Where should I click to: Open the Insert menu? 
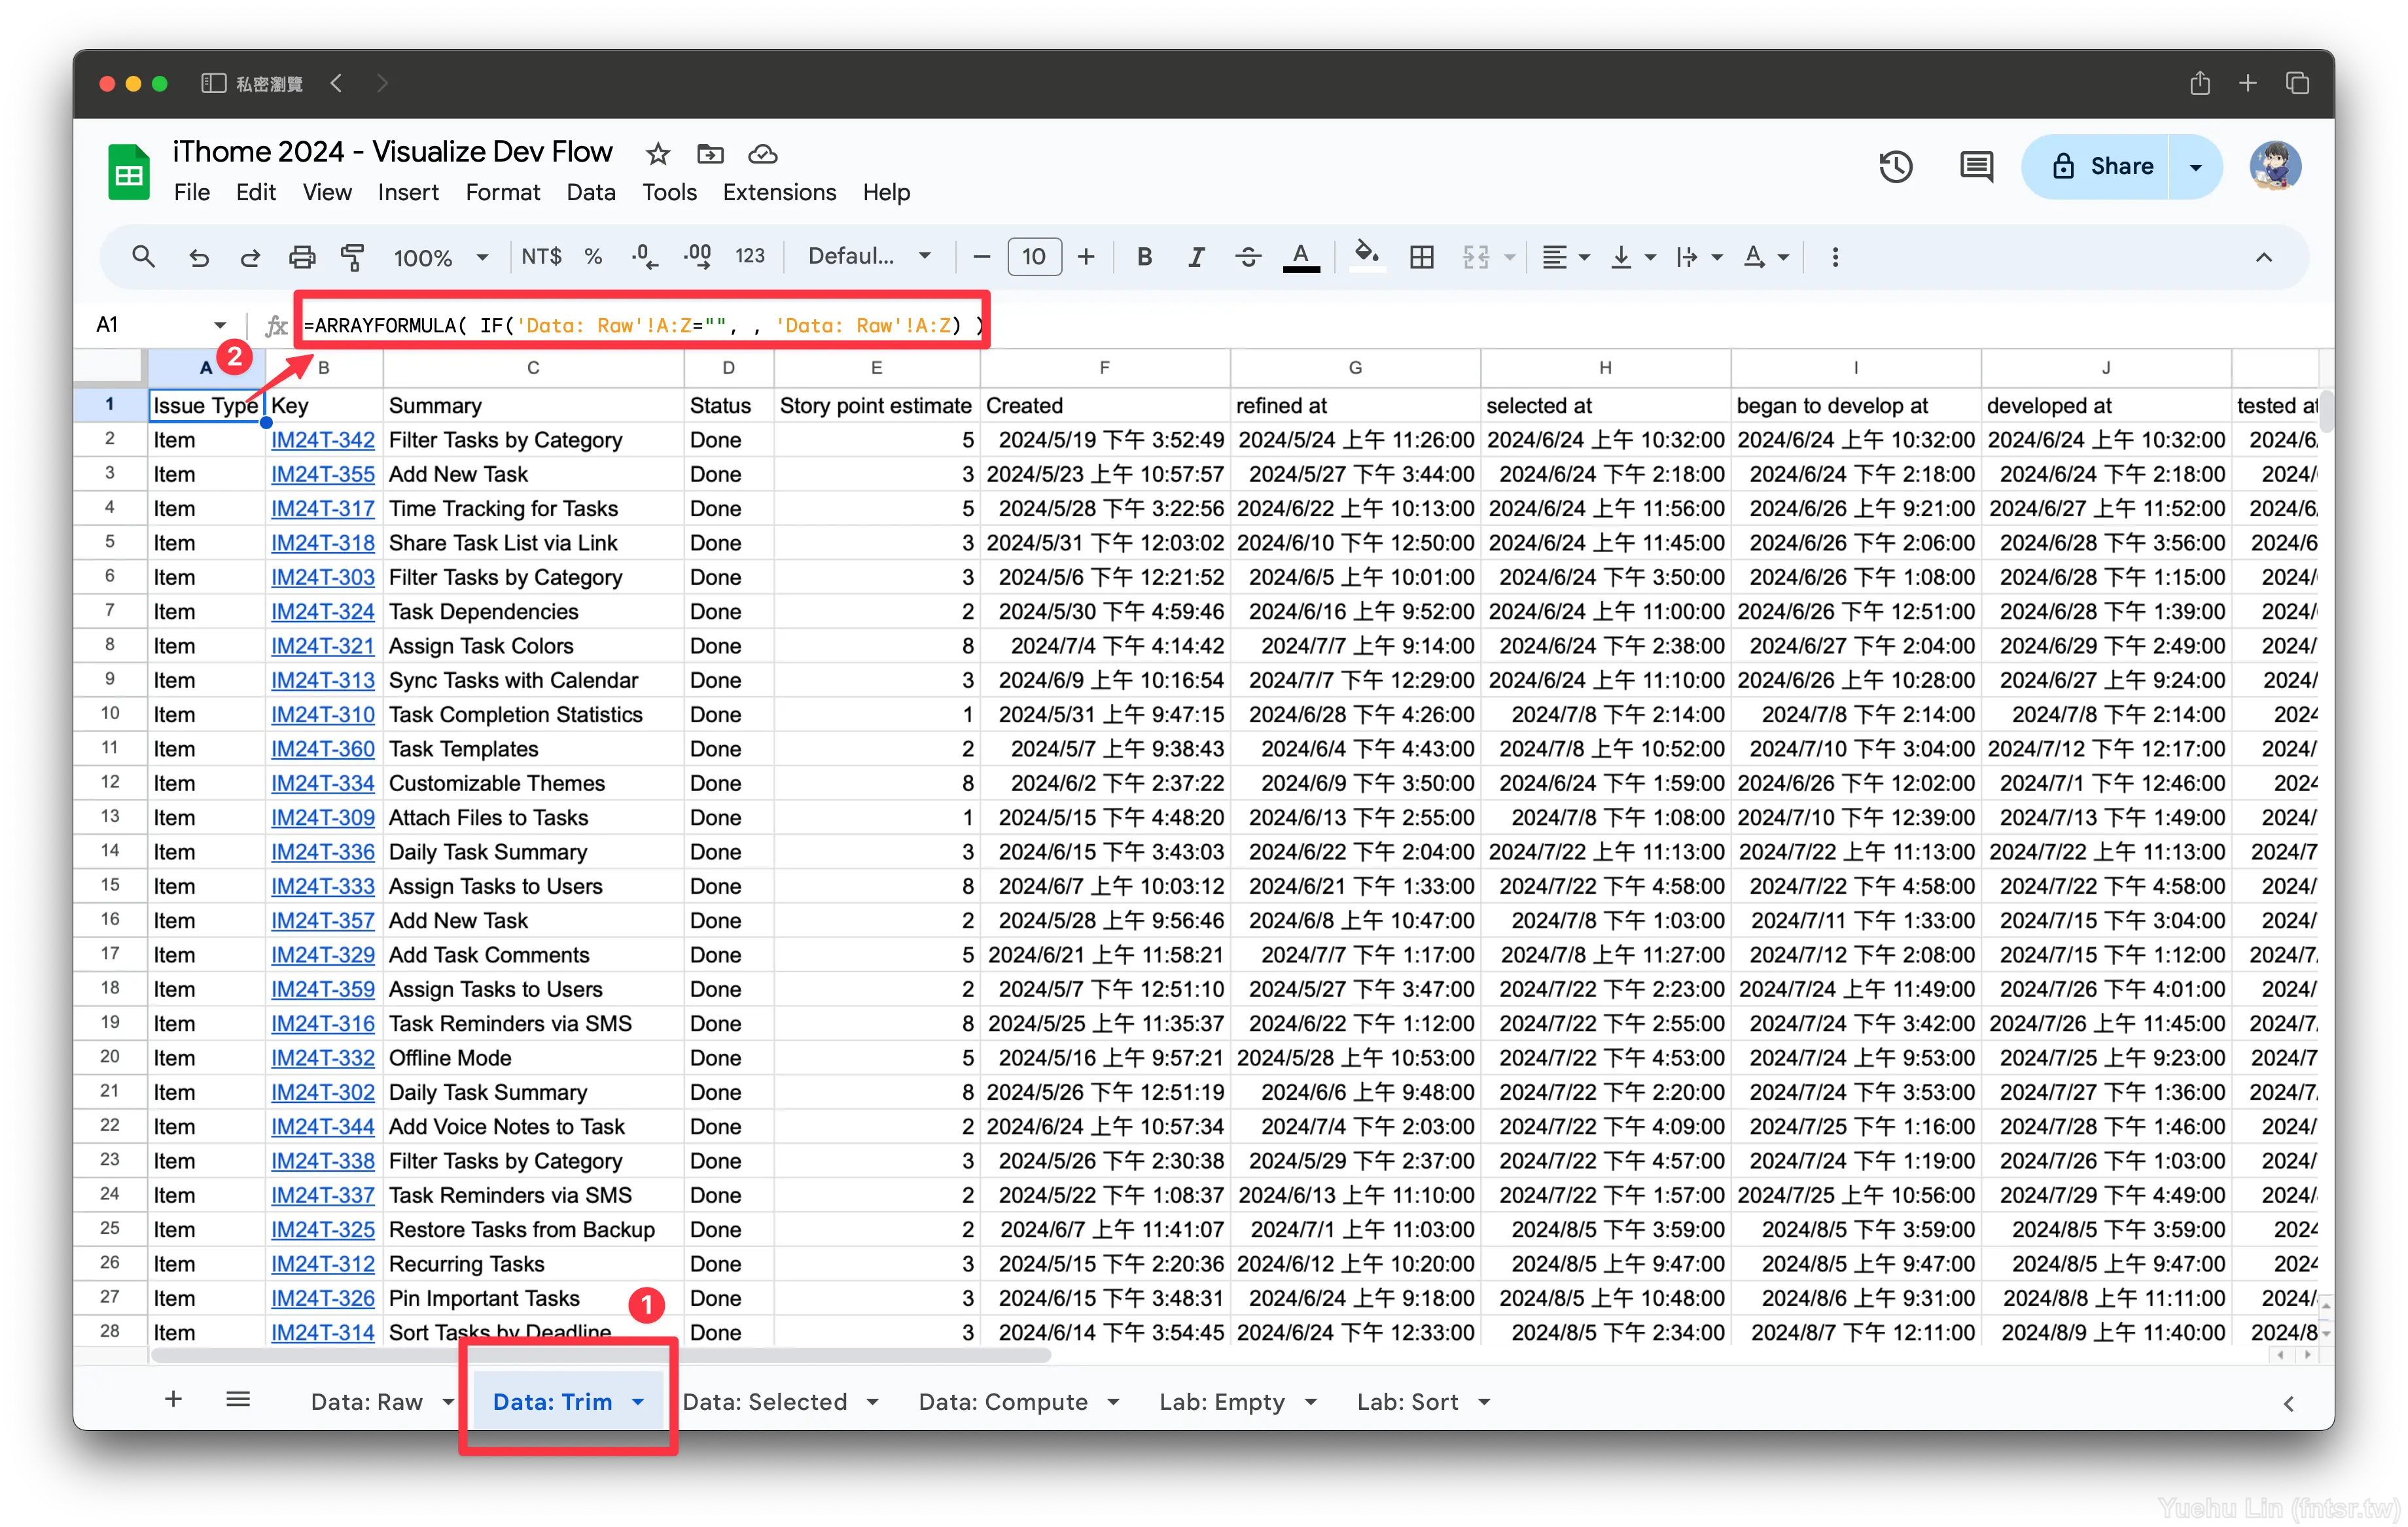408,192
